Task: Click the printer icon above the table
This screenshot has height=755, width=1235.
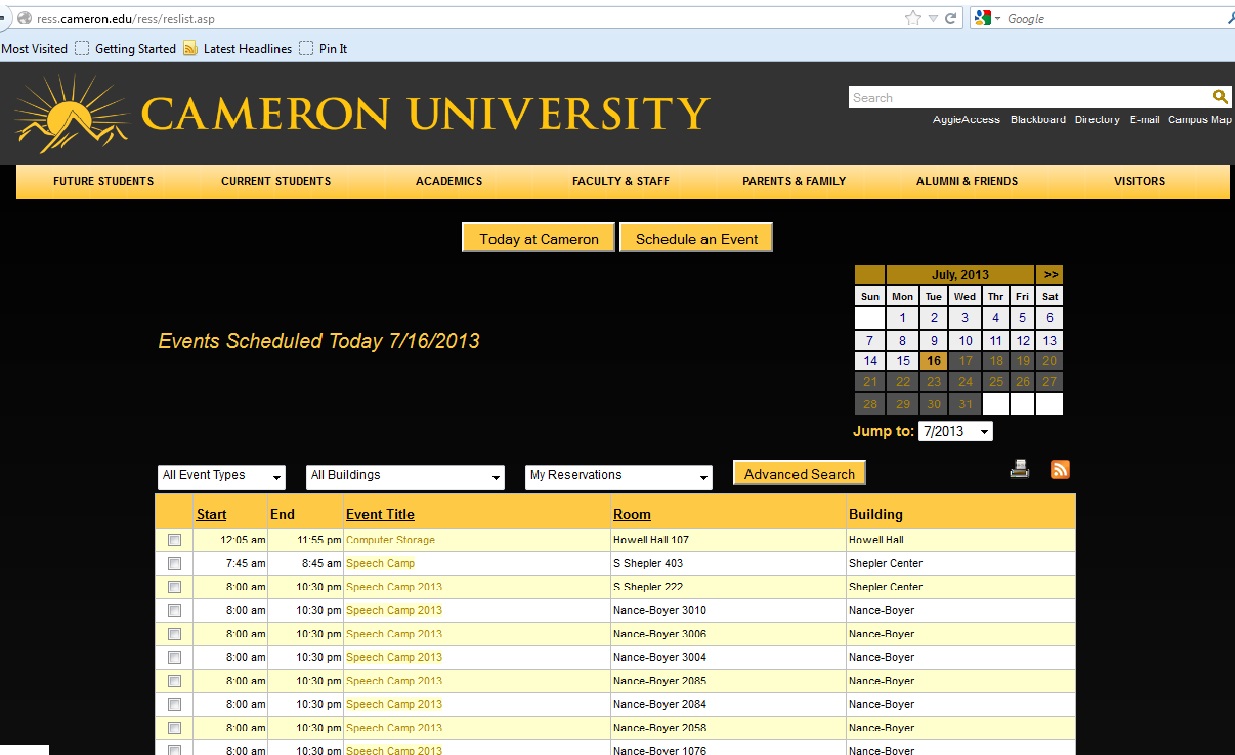Action: click(x=1020, y=469)
